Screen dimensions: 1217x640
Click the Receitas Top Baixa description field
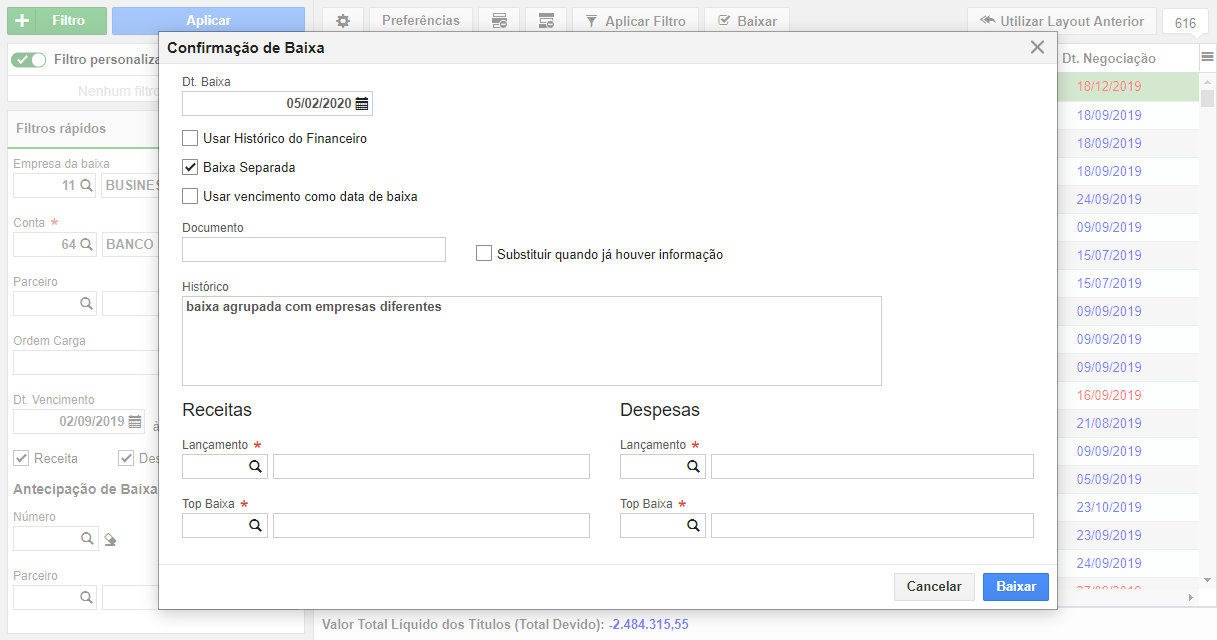pos(431,526)
